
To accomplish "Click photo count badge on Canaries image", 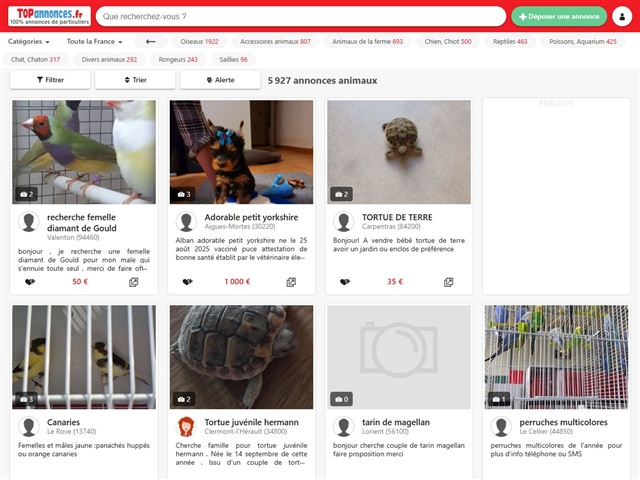I will point(27,399).
